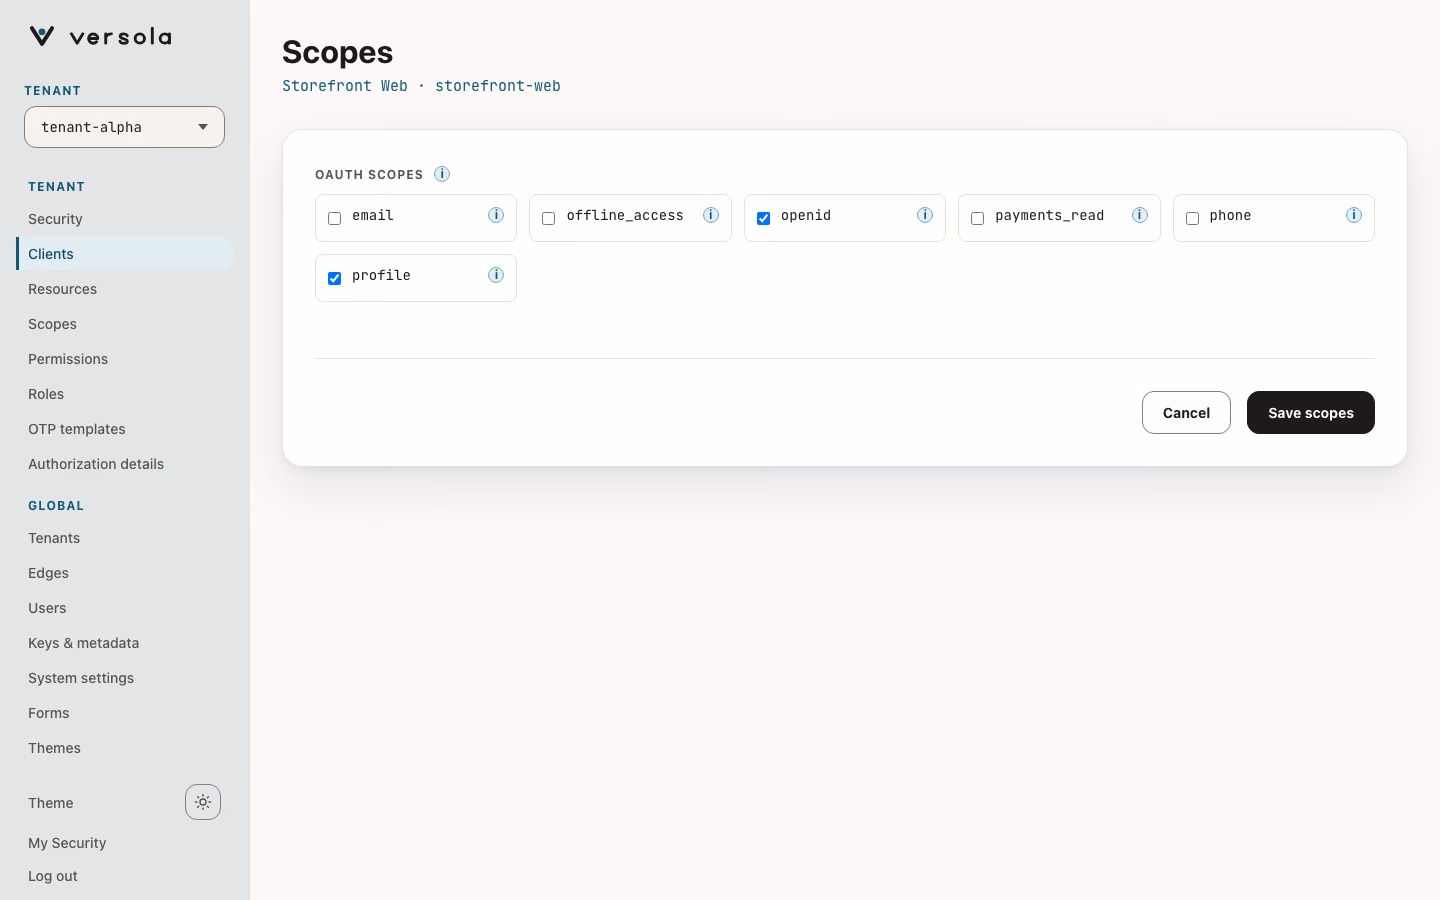Show info for the payments_read scope

[1140, 215]
